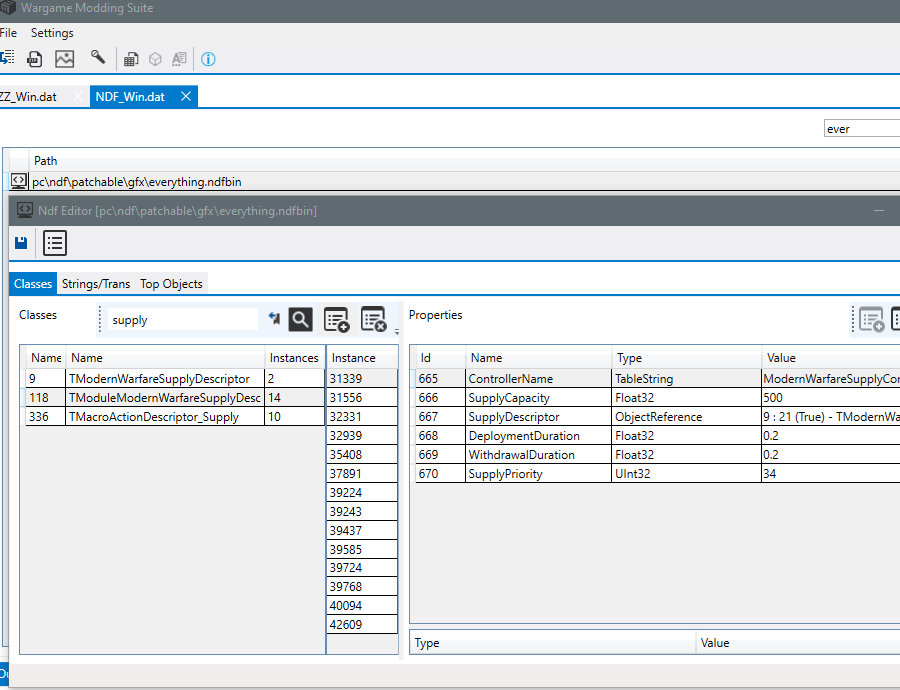The width and height of the screenshot is (900, 690).
Task: Open the image viewer toolbar icon
Action: tap(64, 59)
